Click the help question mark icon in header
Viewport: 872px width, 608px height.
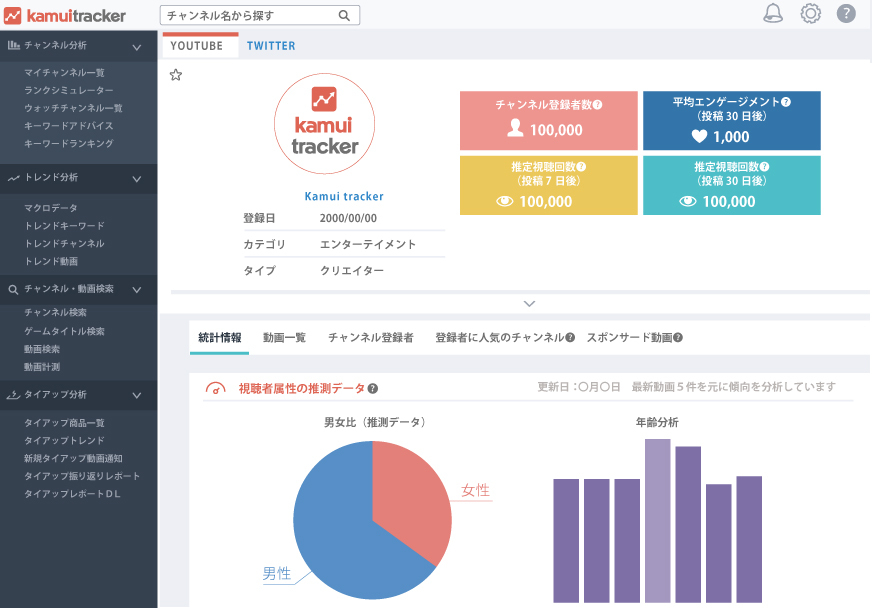tap(846, 14)
